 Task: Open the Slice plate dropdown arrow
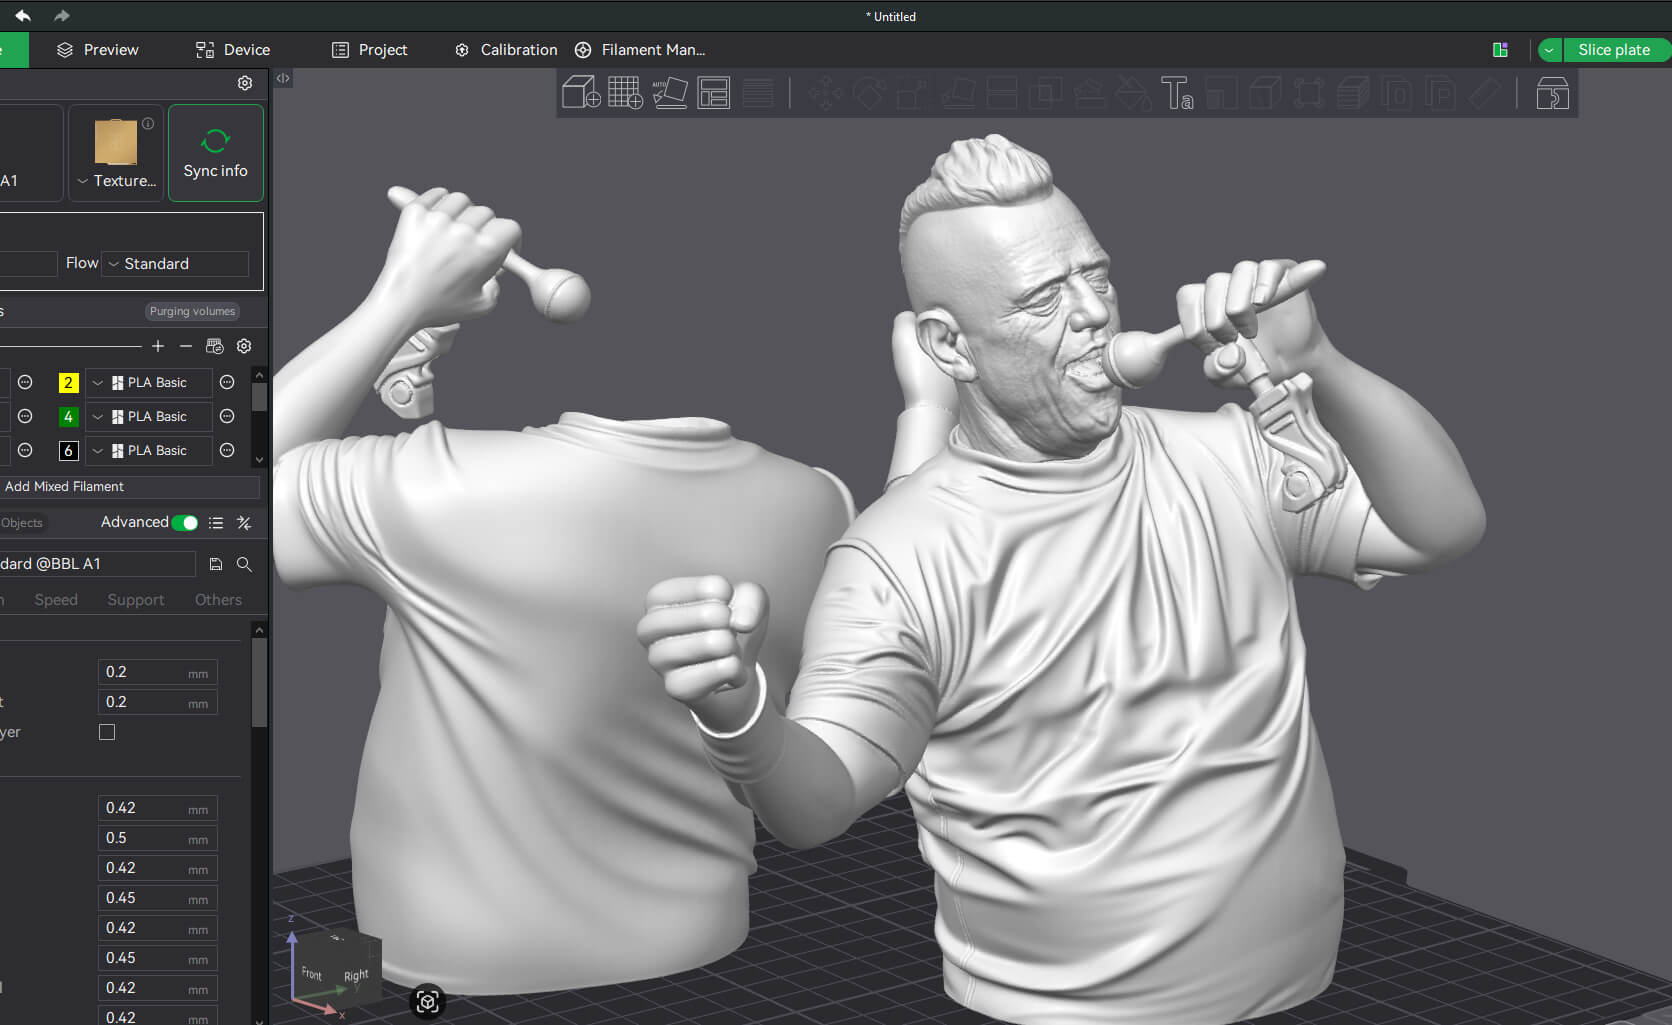[x=1549, y=50]
